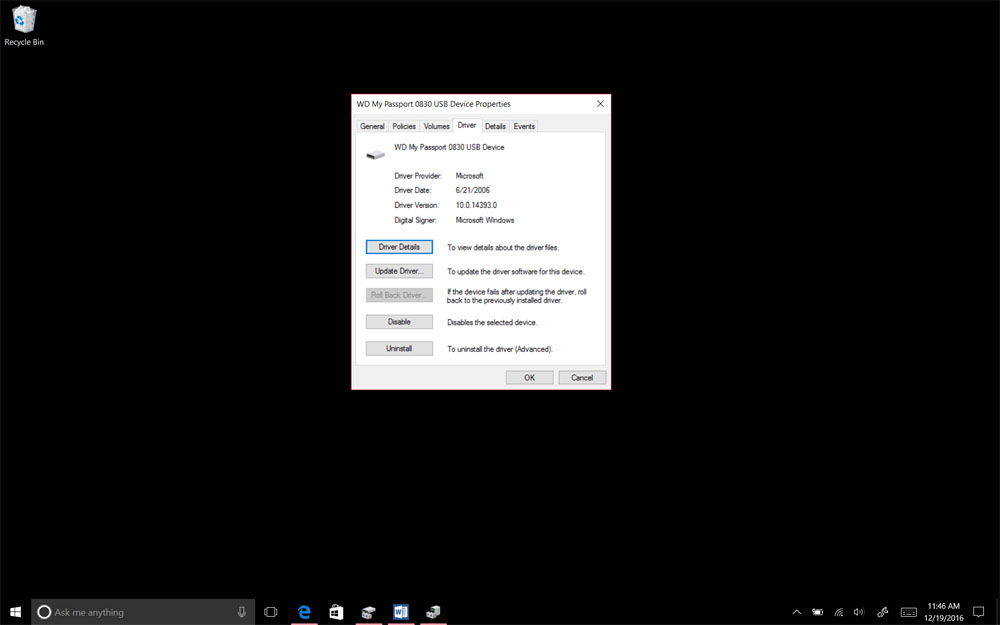Click the Update Driver button
The width and height of the screenshot is (1000, 625).
pyautogui.click(x=399, y=270)
